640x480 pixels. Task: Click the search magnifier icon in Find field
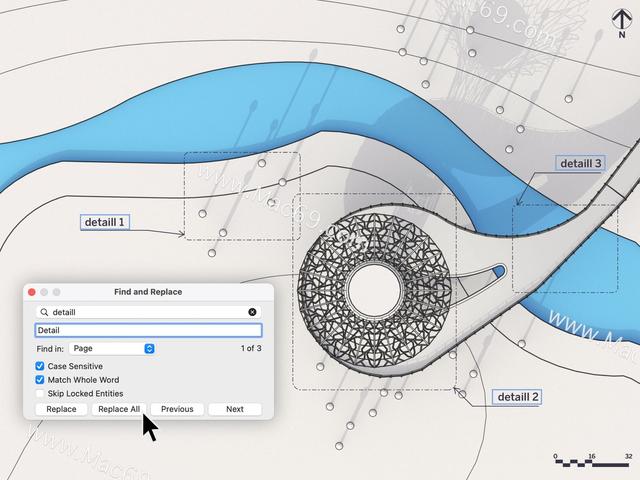pyautogui.click(x=44, y=312)
